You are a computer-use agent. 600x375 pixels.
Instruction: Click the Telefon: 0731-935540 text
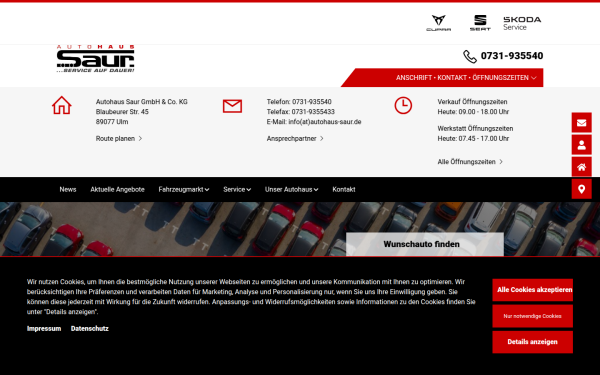click(299, 102)
